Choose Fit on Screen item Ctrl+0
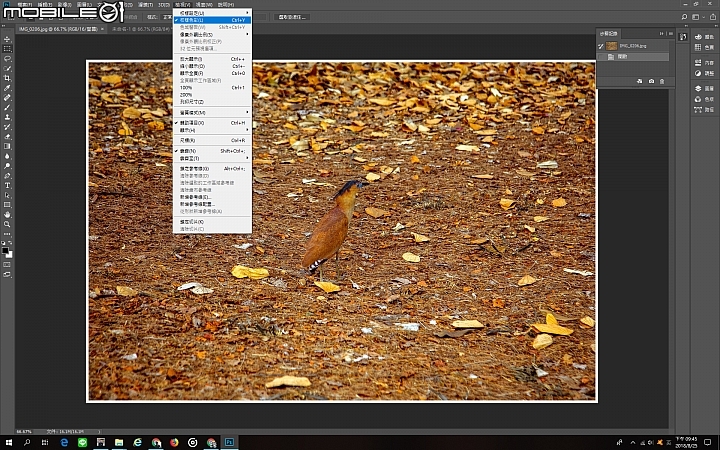The height and width of the screenshot is (450, 720). coord(212,73)
